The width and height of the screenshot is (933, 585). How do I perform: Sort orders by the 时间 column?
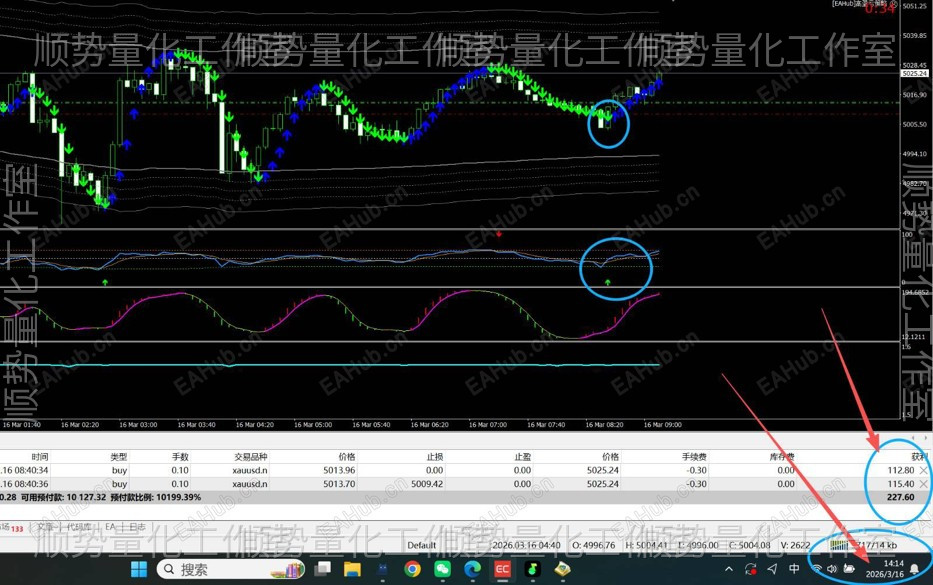40,456
